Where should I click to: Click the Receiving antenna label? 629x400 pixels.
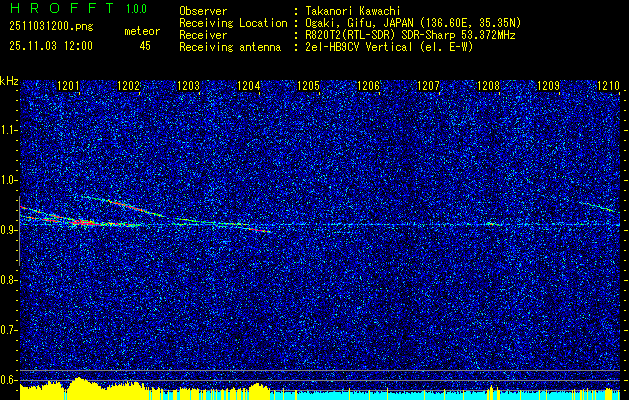230,47
